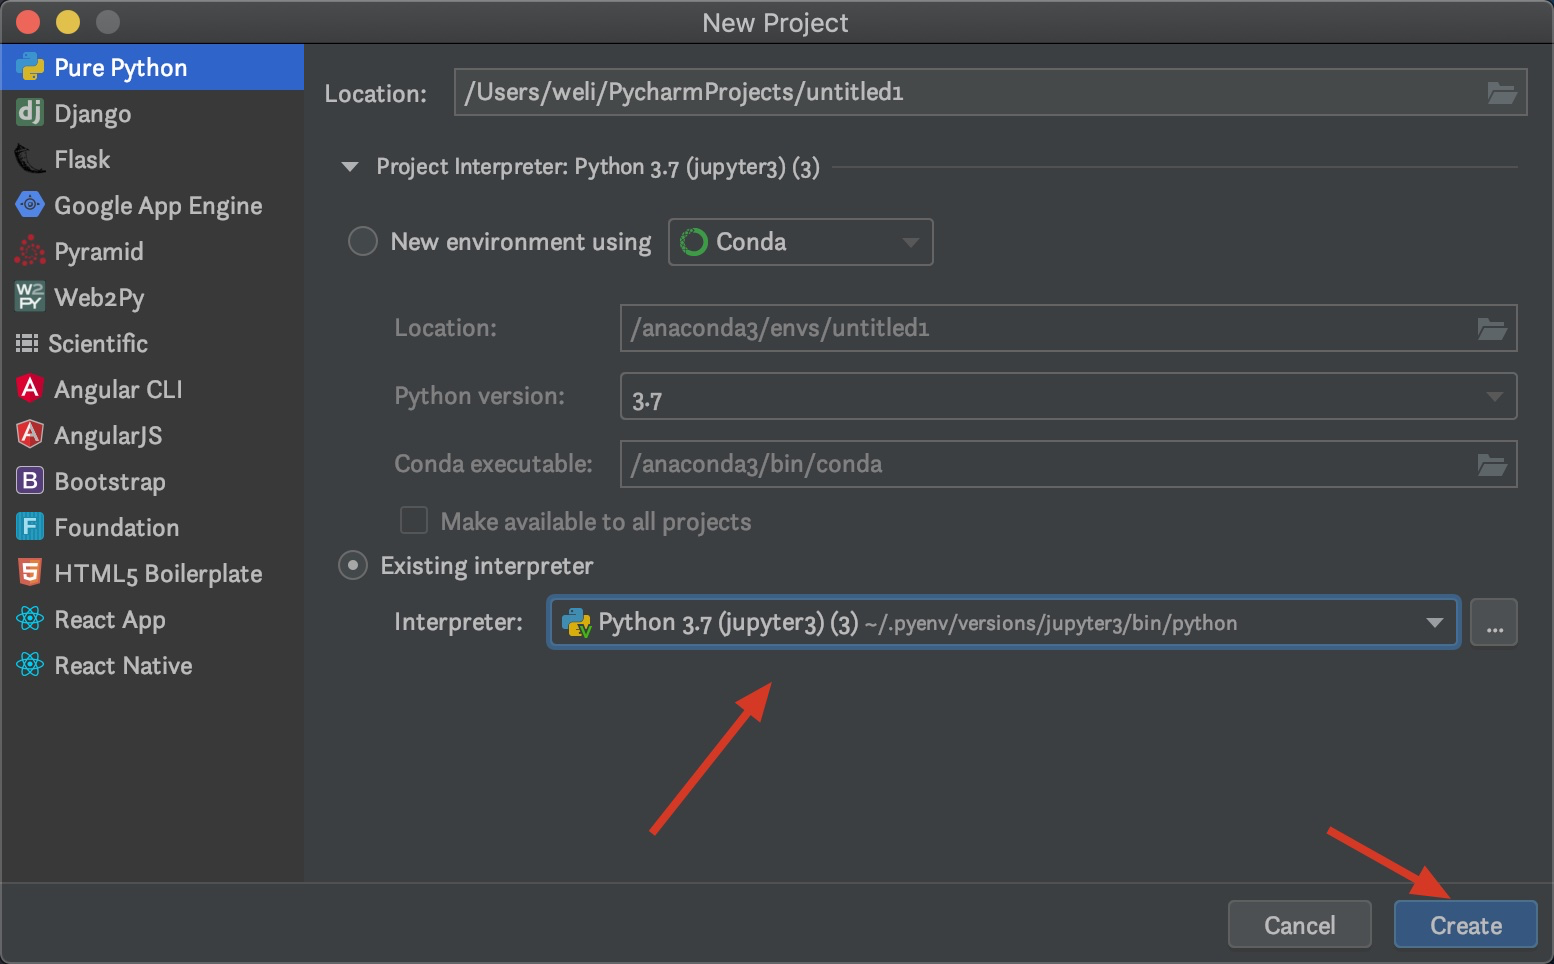Select HTML5 Boilerplate list entry
This screenshot has height=964, width=1554.
tap(152, 573)
